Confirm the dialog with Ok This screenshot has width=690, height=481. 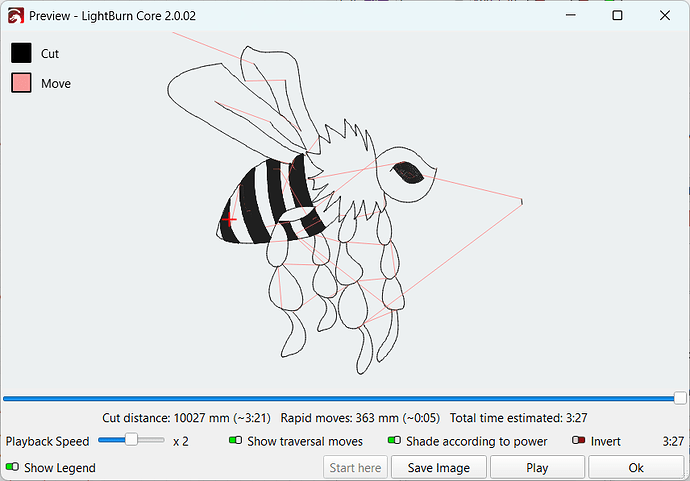(636, 467)
